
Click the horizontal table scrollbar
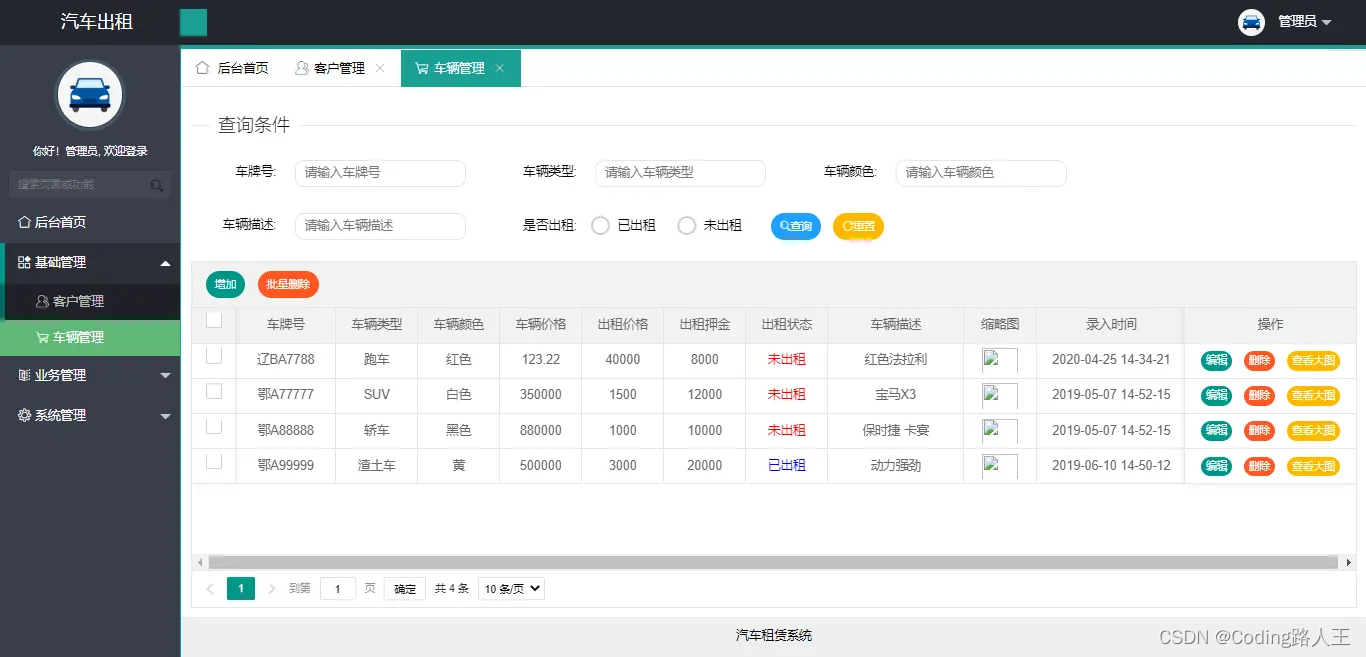(x=774, y=563)
